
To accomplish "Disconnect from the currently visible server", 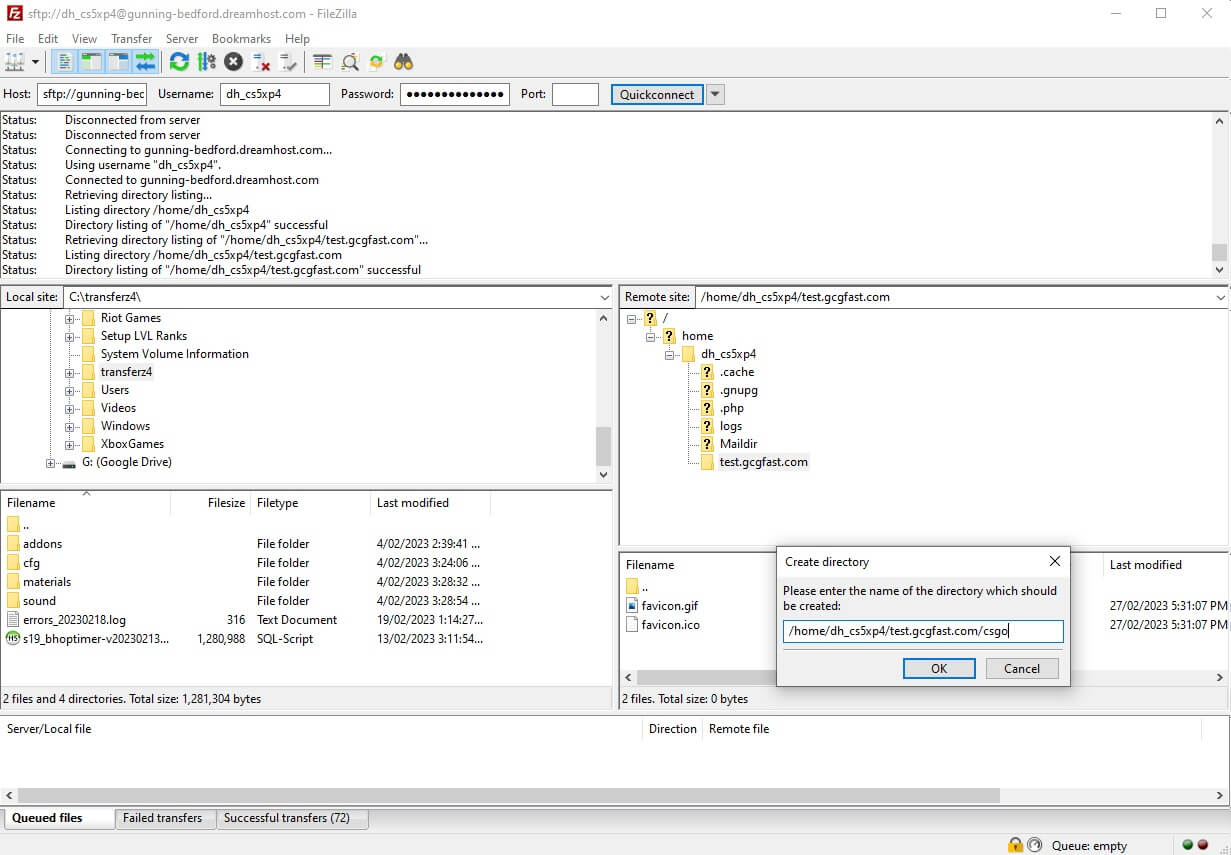I will click(261, 62).
